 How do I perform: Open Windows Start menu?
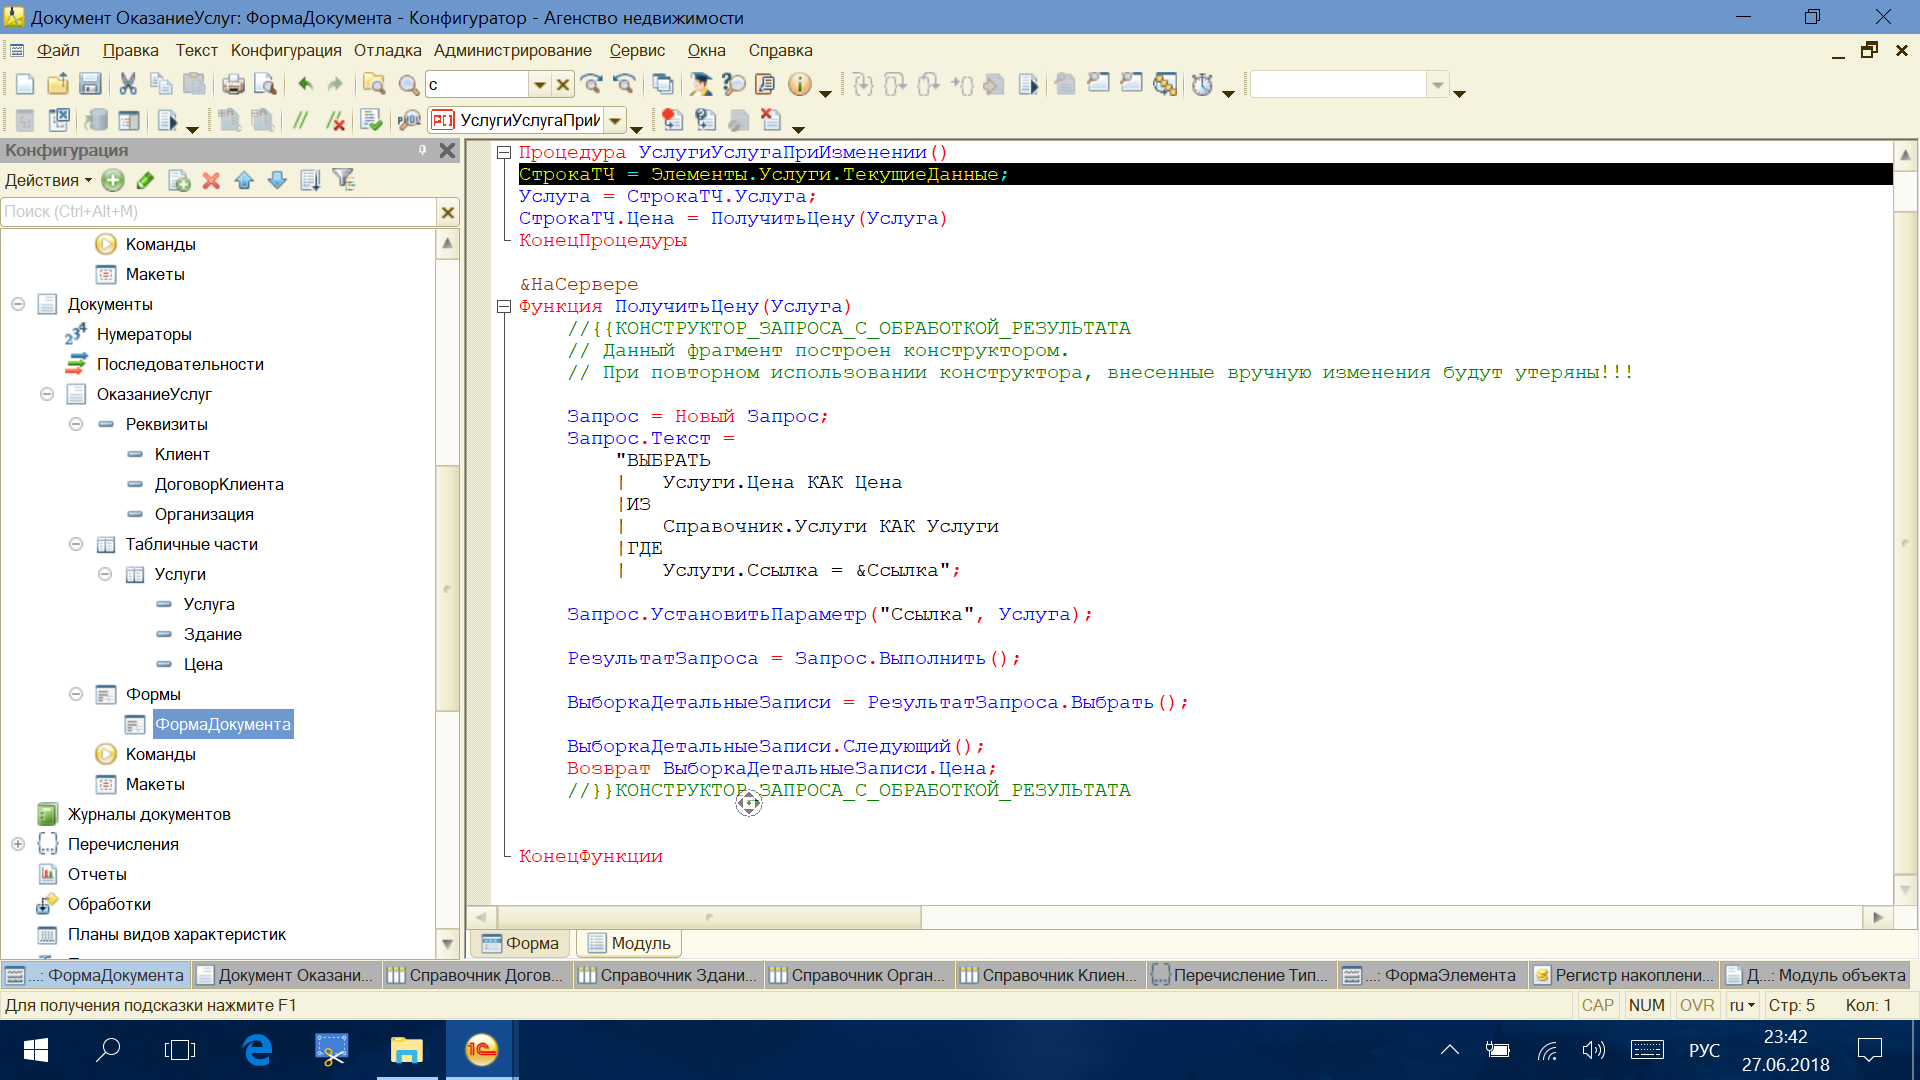coord(36,1050)
